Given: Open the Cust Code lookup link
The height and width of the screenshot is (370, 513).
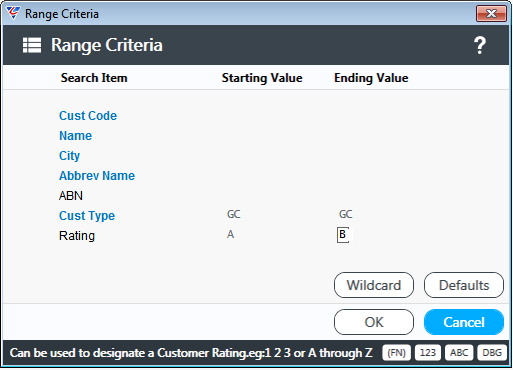Looking at the screenshot, I should [88, 116].
